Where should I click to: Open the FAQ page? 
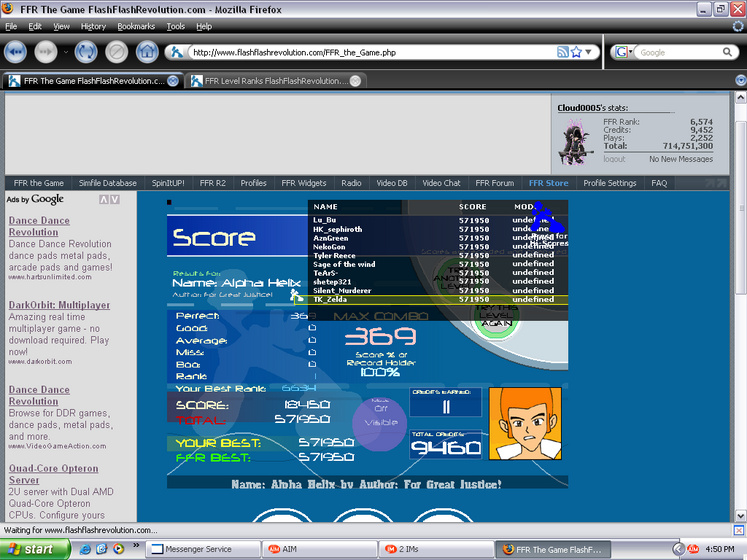(659, 183)
